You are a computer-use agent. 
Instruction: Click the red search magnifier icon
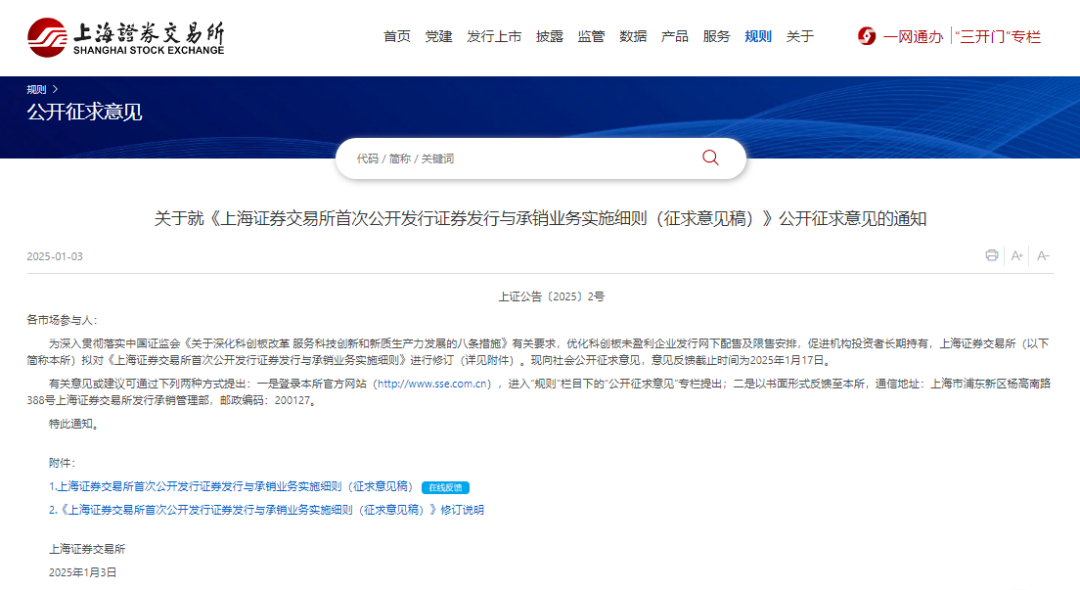point(710,158)
